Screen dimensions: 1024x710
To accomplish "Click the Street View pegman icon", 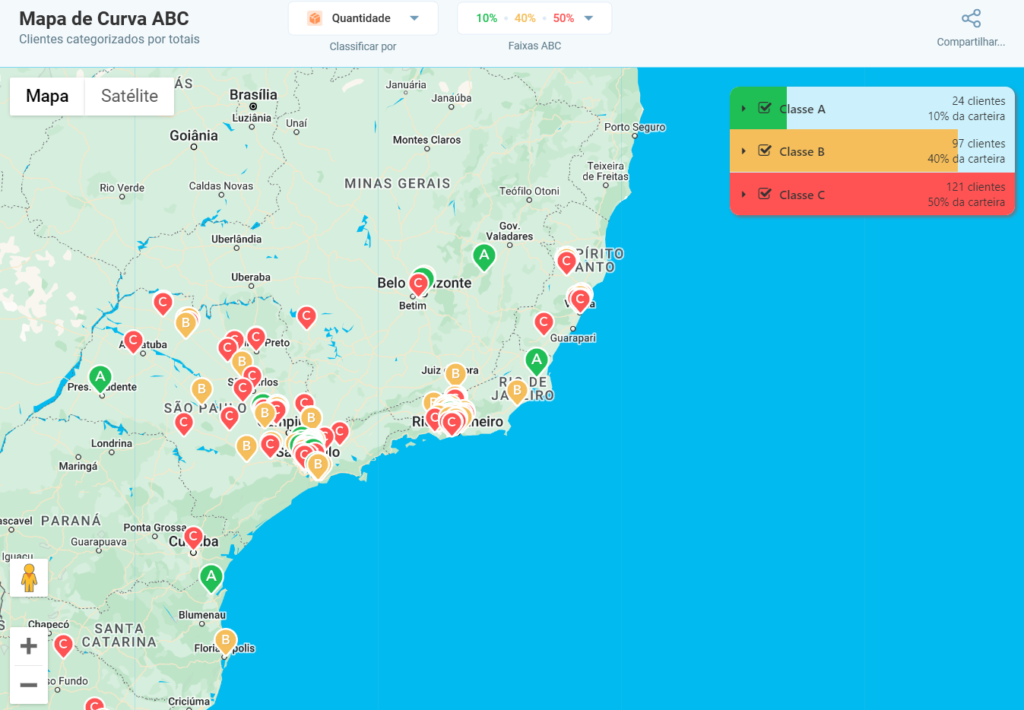I will 29,578.
